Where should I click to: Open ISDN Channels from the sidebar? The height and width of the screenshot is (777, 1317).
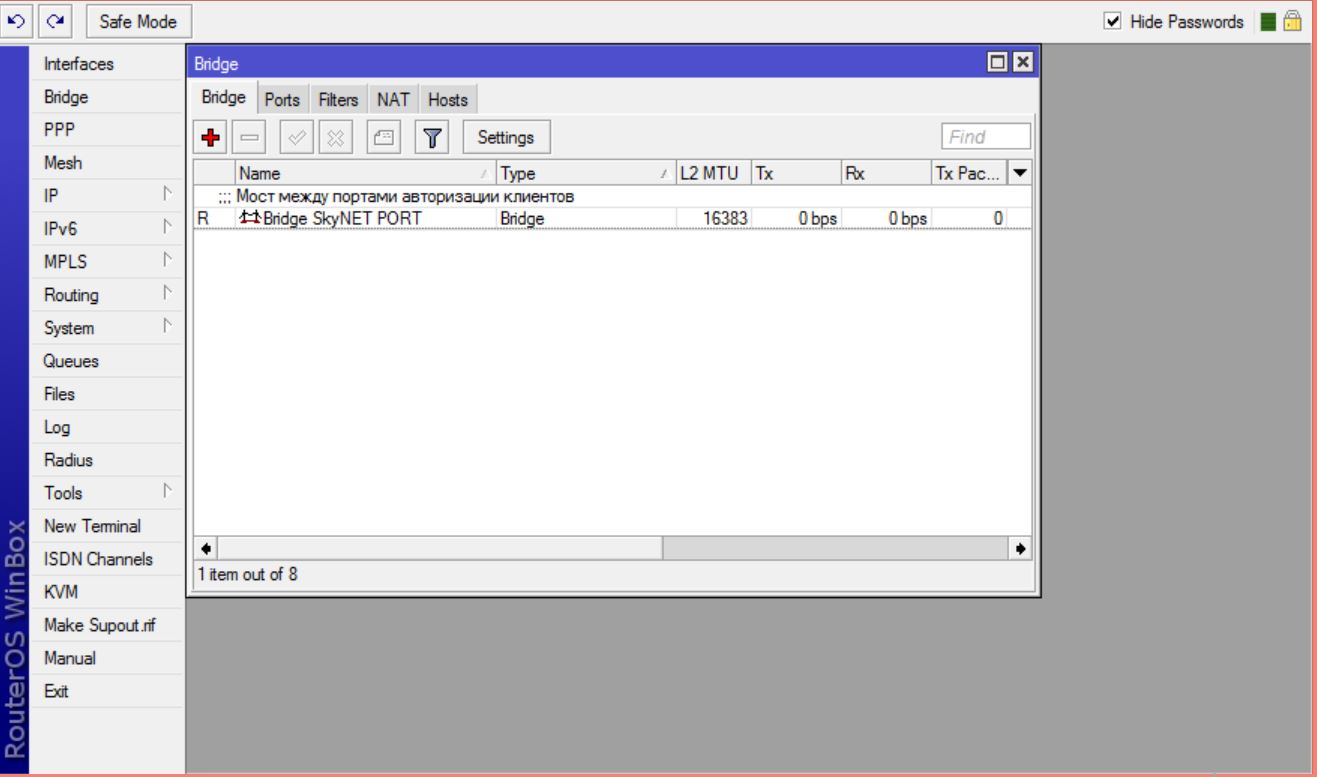coord(107,559)
